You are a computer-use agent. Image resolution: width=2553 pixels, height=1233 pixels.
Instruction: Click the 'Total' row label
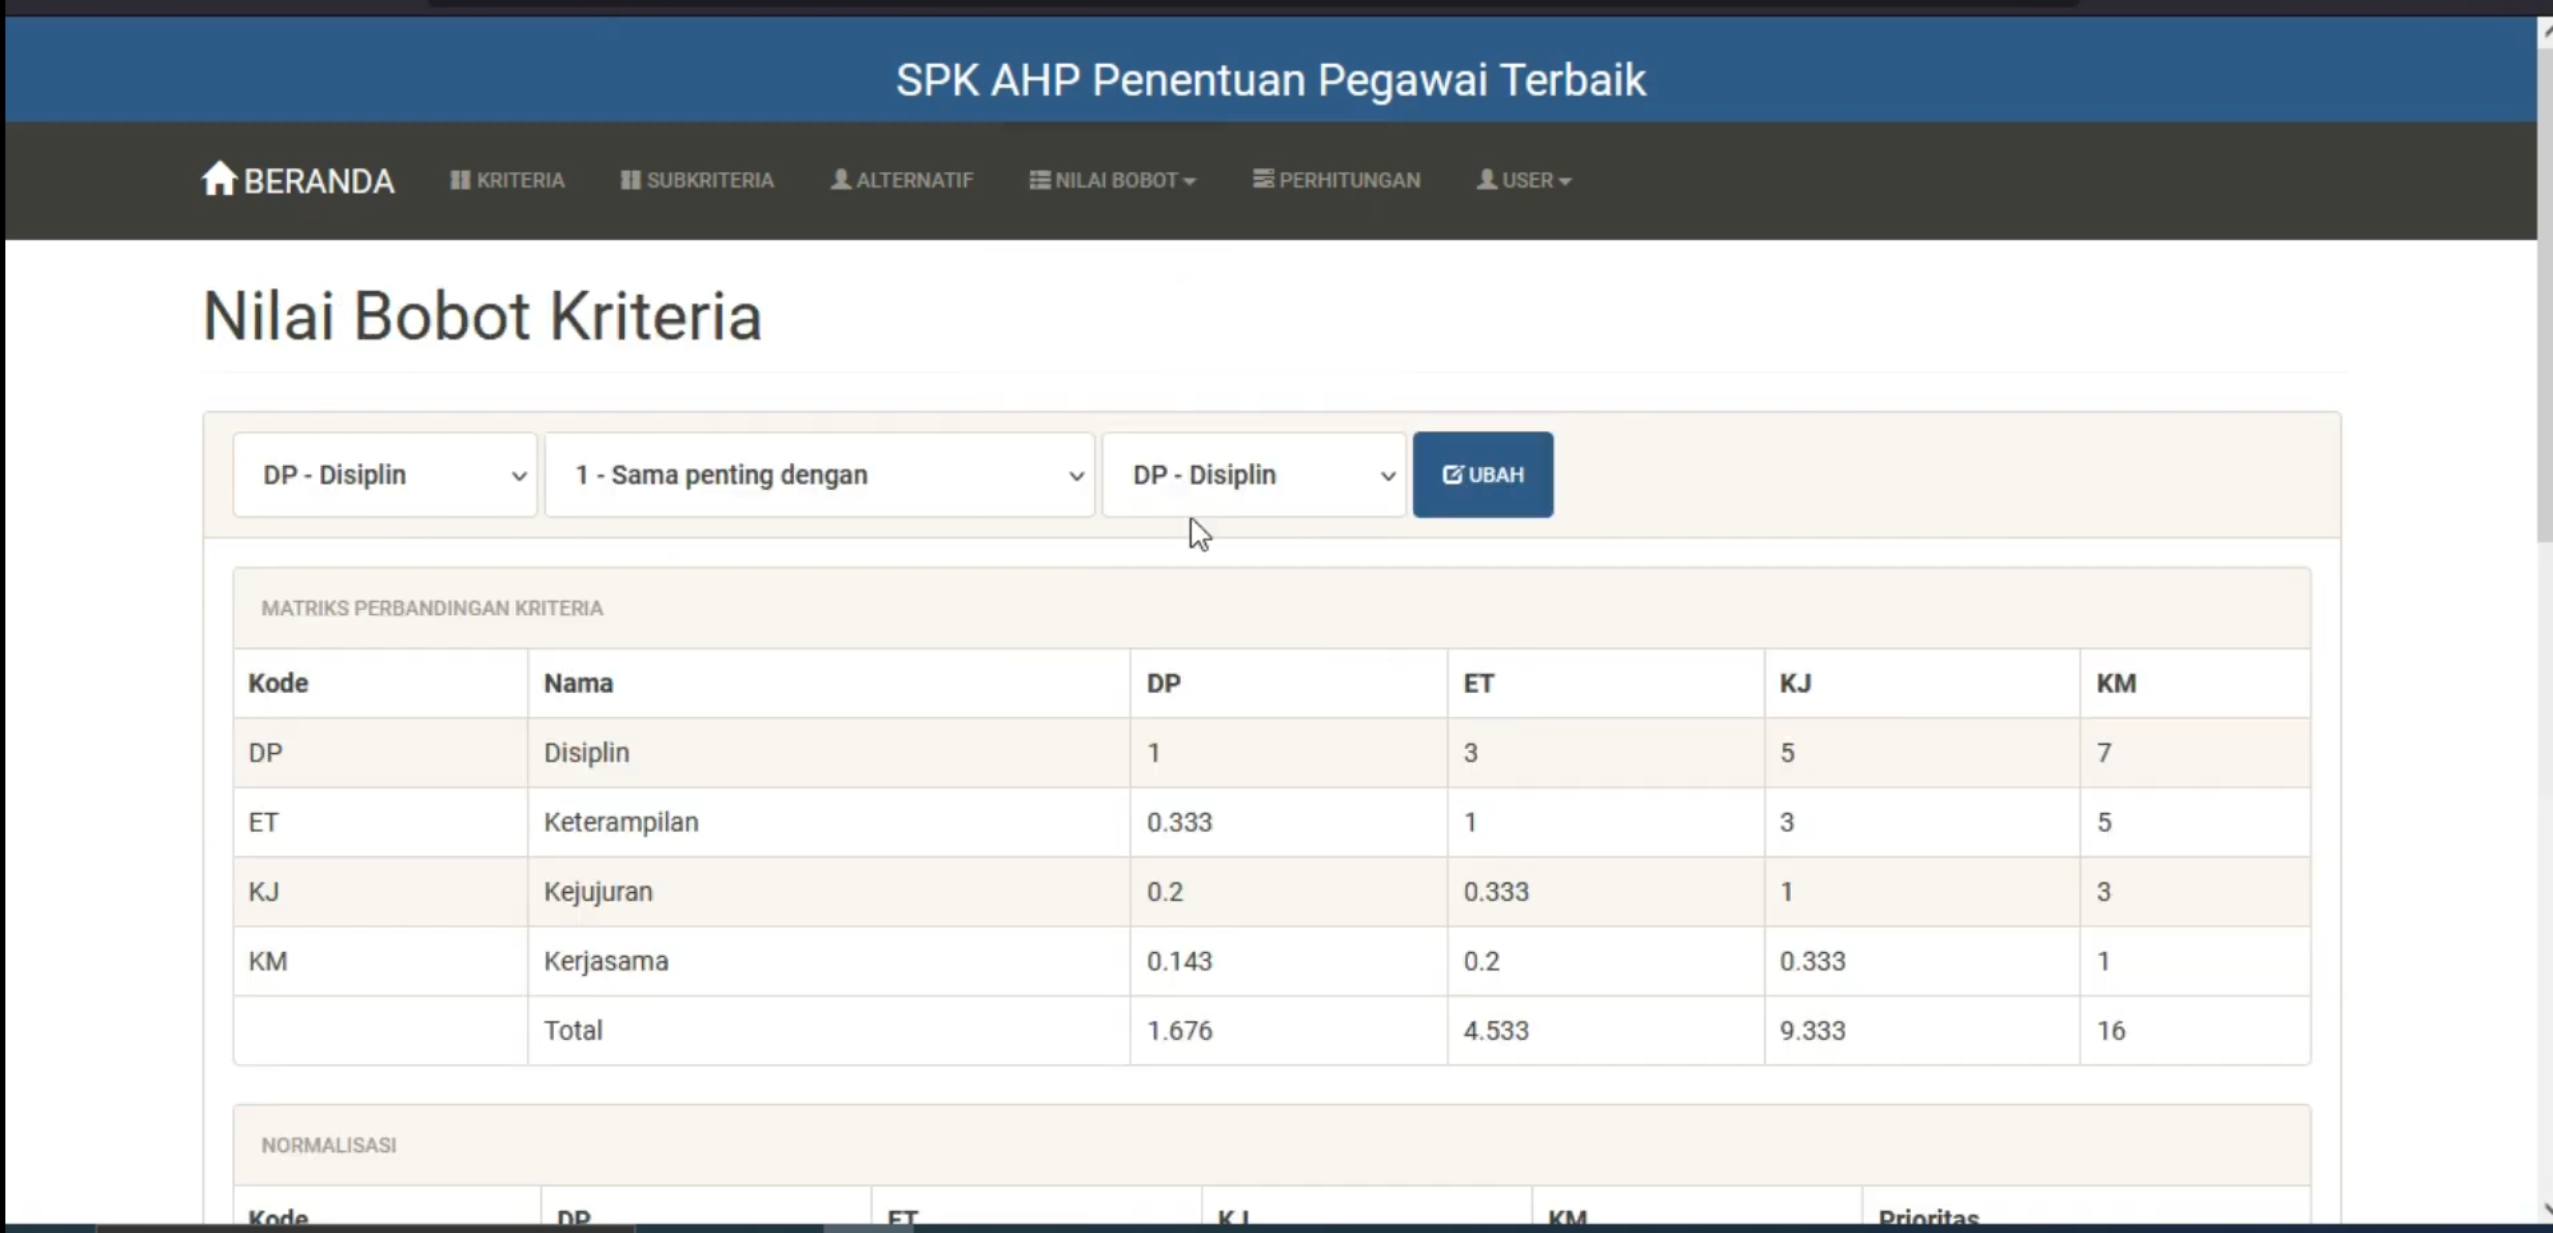(573, 1030)
